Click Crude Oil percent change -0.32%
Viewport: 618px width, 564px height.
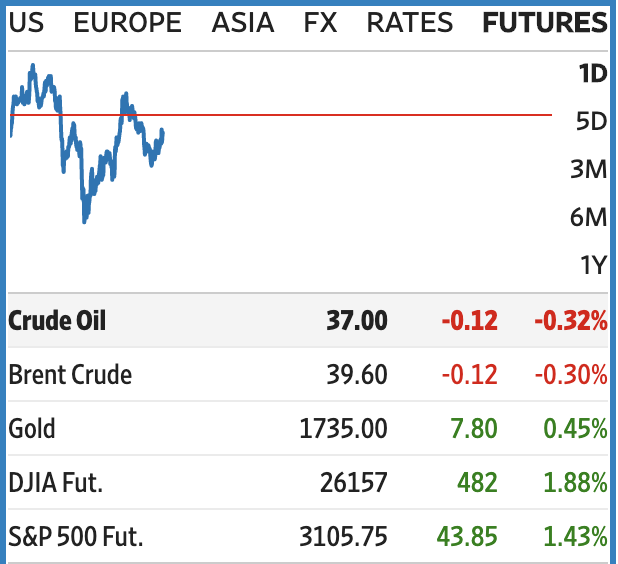[x=570, y=321]
